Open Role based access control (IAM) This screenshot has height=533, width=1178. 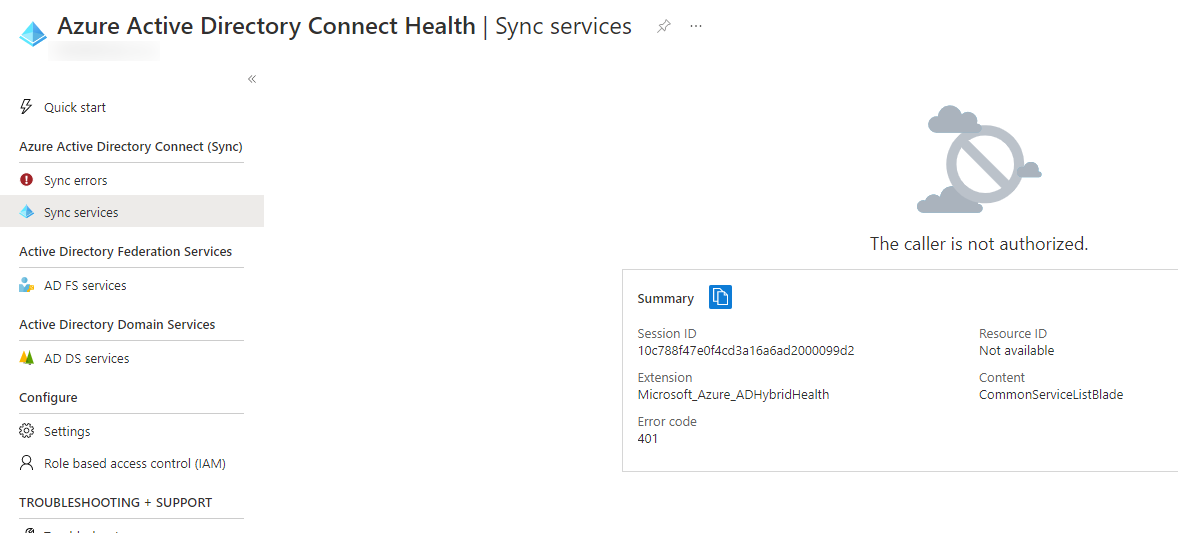pyautogui.click(x=135, y=464)
